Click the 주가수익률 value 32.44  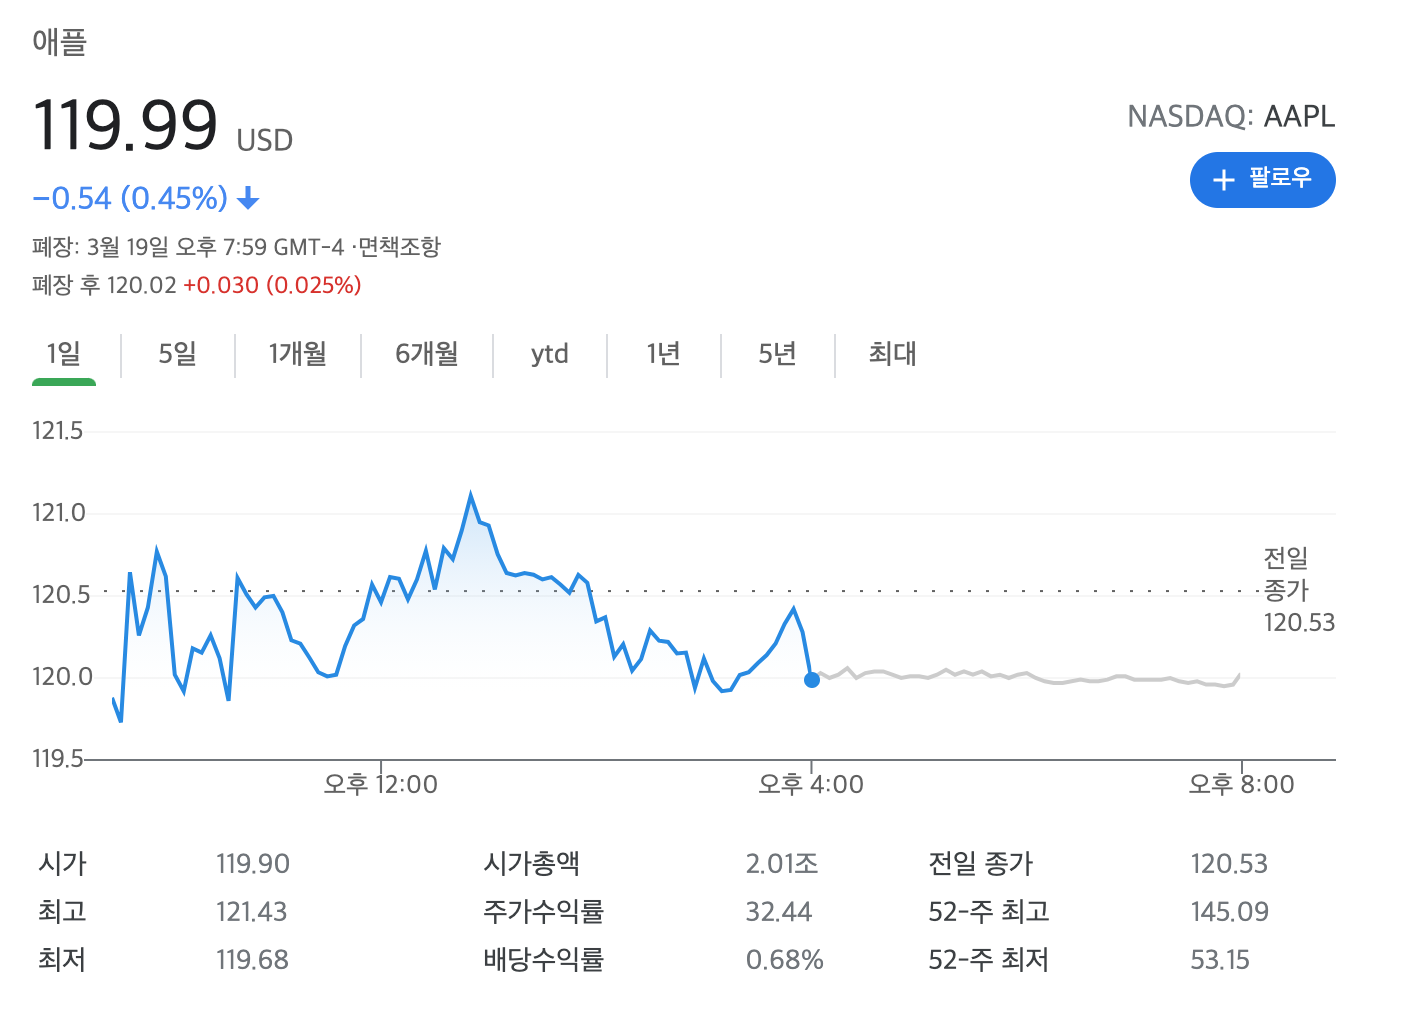point(779,912)
